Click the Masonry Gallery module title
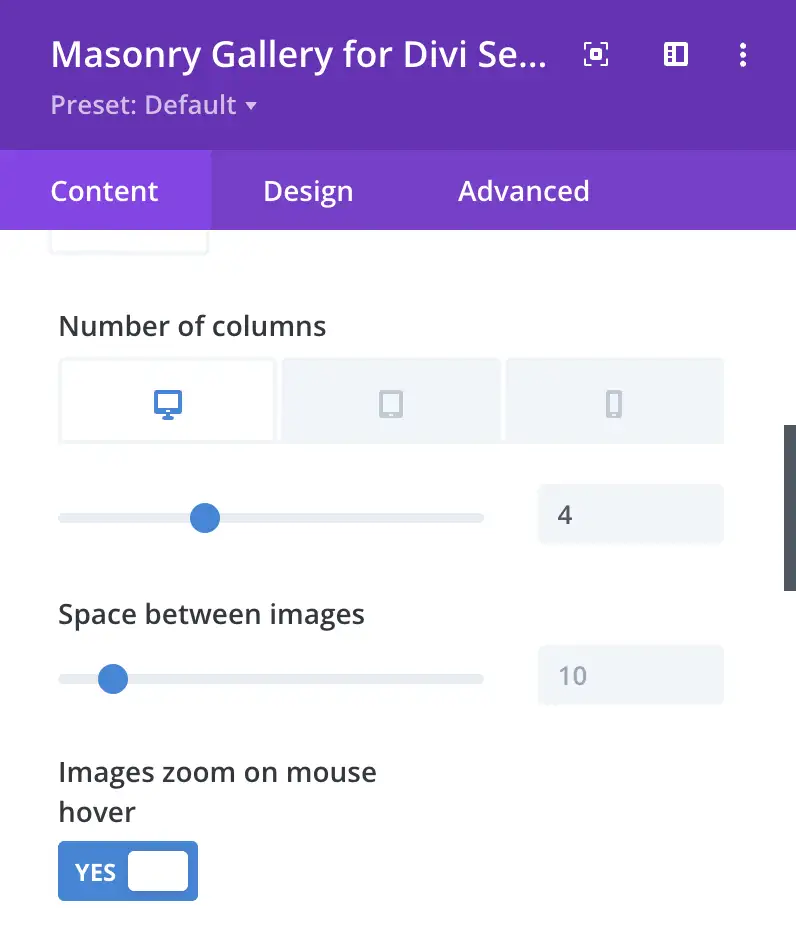 [299, 55]
